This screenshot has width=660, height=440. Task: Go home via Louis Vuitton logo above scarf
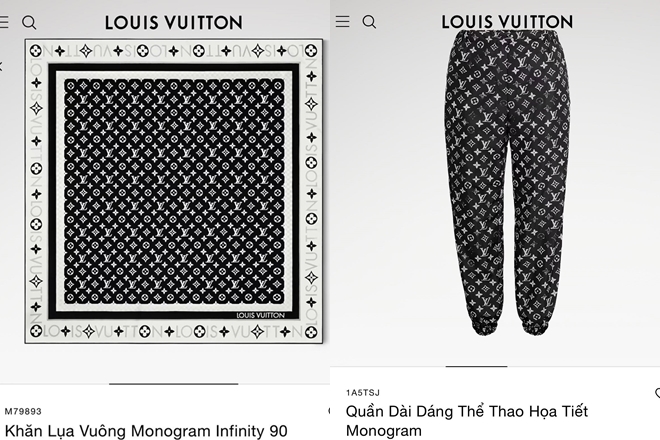[x=174, y=23]
